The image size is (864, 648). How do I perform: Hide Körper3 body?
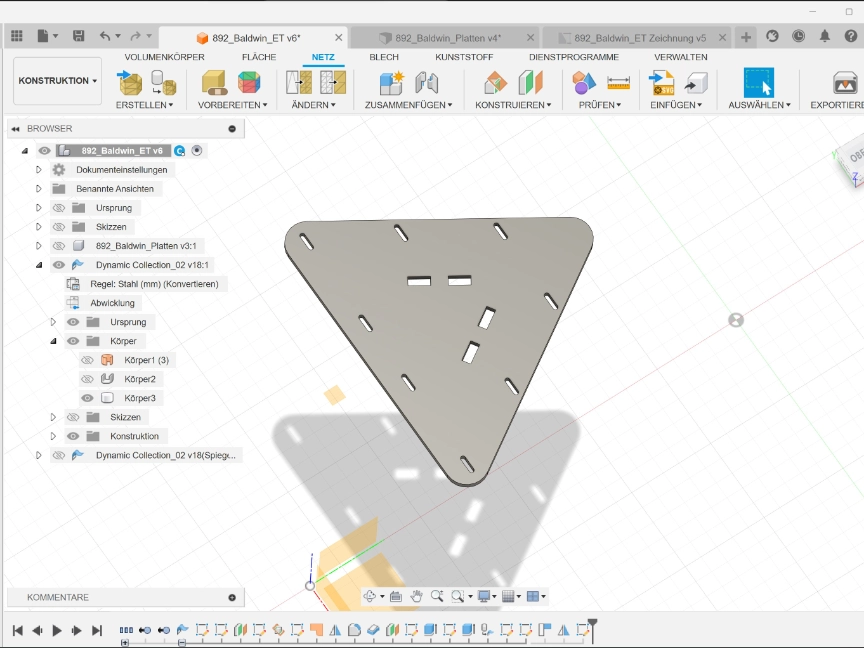click(87, 398)
